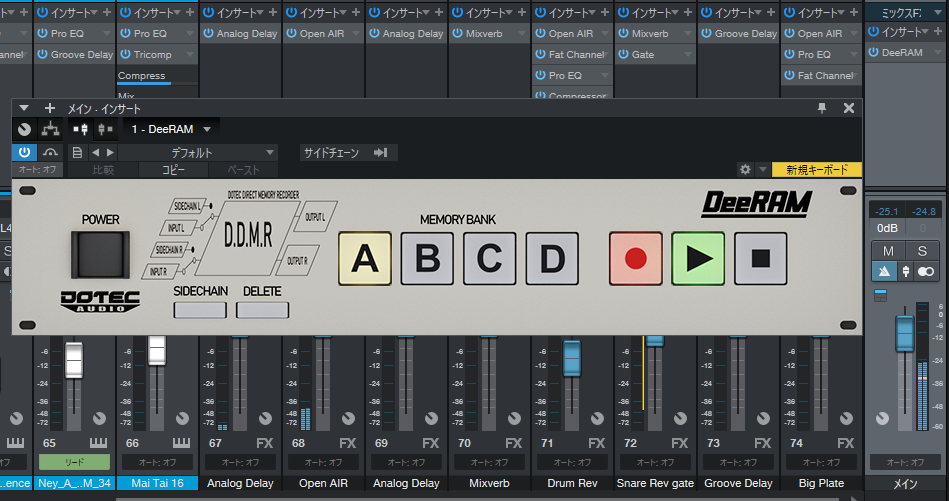Click the keyboard instrument icon on channel 66
The width and height of the screenshot is (949, 501).
[181, 443]
